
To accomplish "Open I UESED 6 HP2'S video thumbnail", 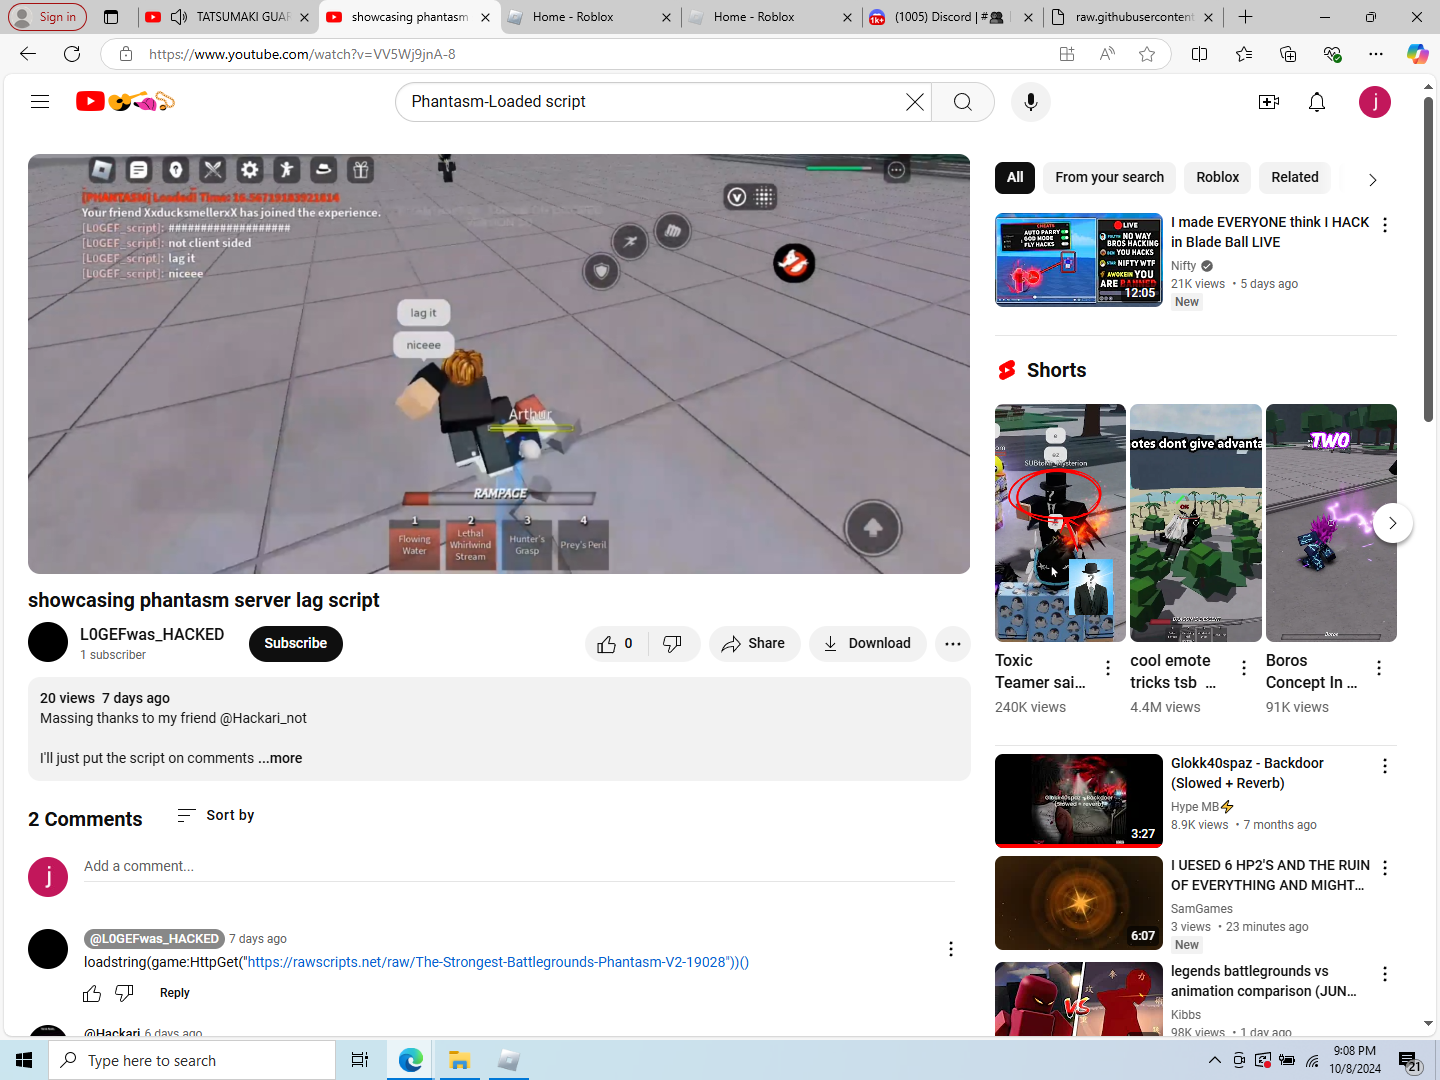I will (x=1079, y=903).
